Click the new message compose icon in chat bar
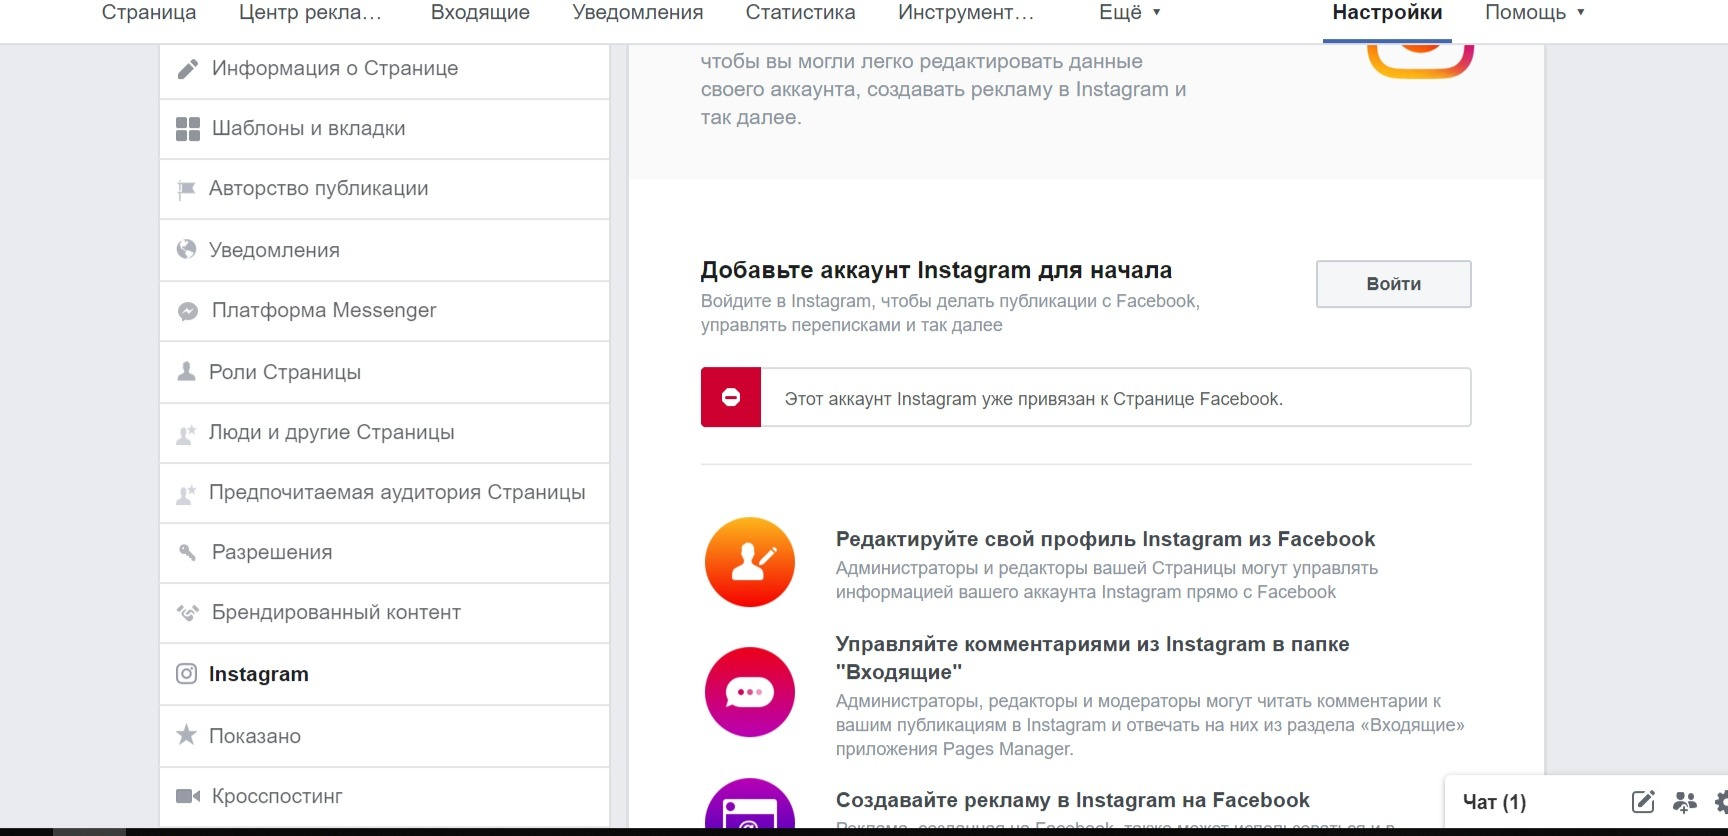 pyautogui.click(x=1643, y=801)
